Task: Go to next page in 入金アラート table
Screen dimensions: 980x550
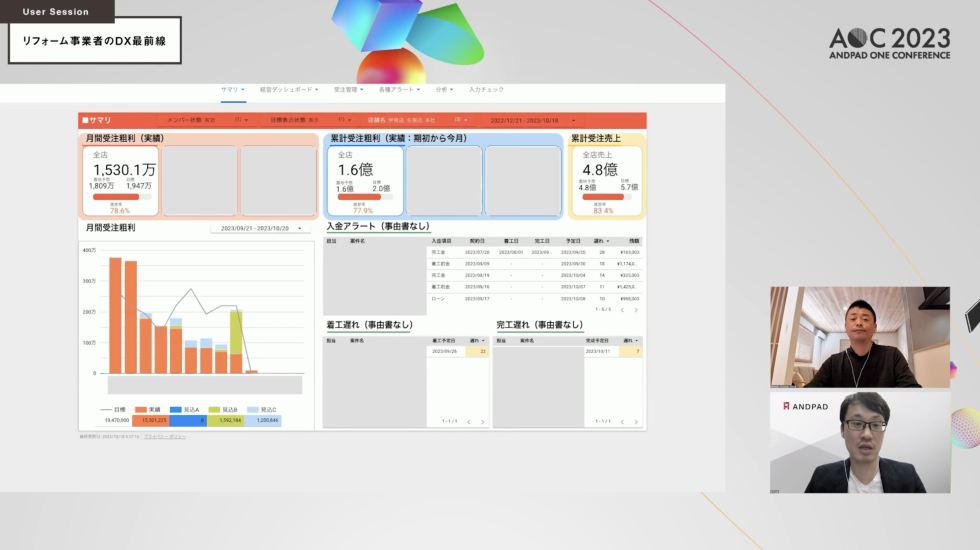Action: pyautogui.click(x=636, y=310)
